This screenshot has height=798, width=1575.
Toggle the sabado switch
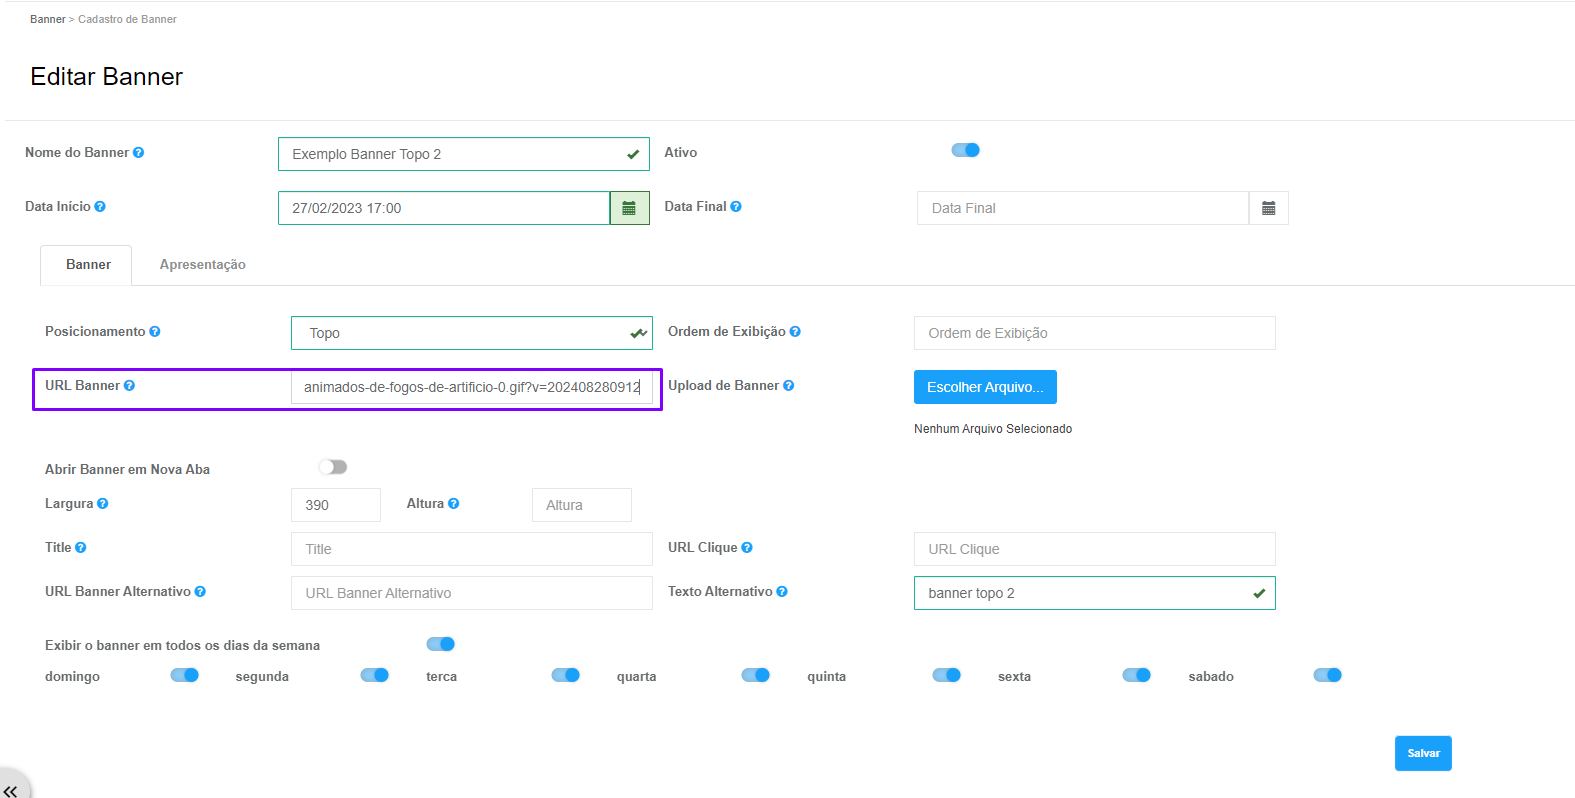1328,675
